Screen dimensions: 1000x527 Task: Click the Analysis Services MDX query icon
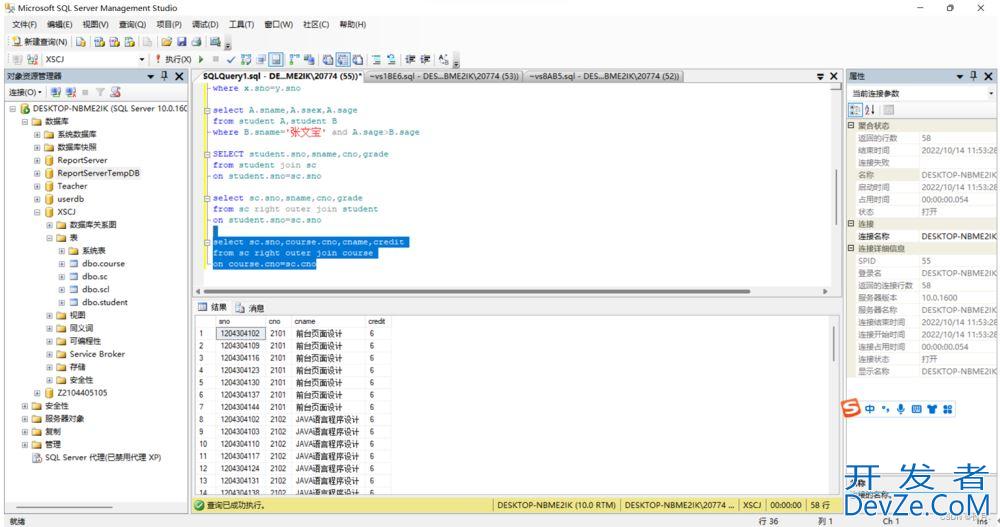tap(99, 41)
